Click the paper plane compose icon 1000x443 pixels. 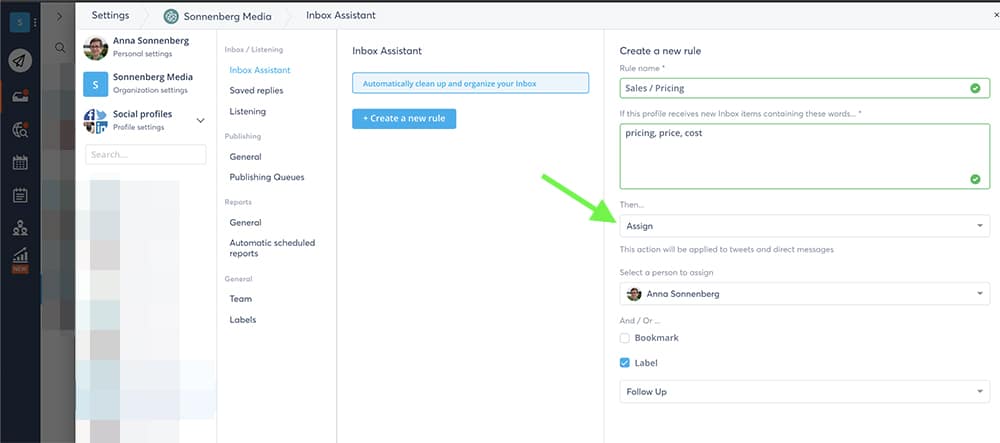click(x=20, y=61)
